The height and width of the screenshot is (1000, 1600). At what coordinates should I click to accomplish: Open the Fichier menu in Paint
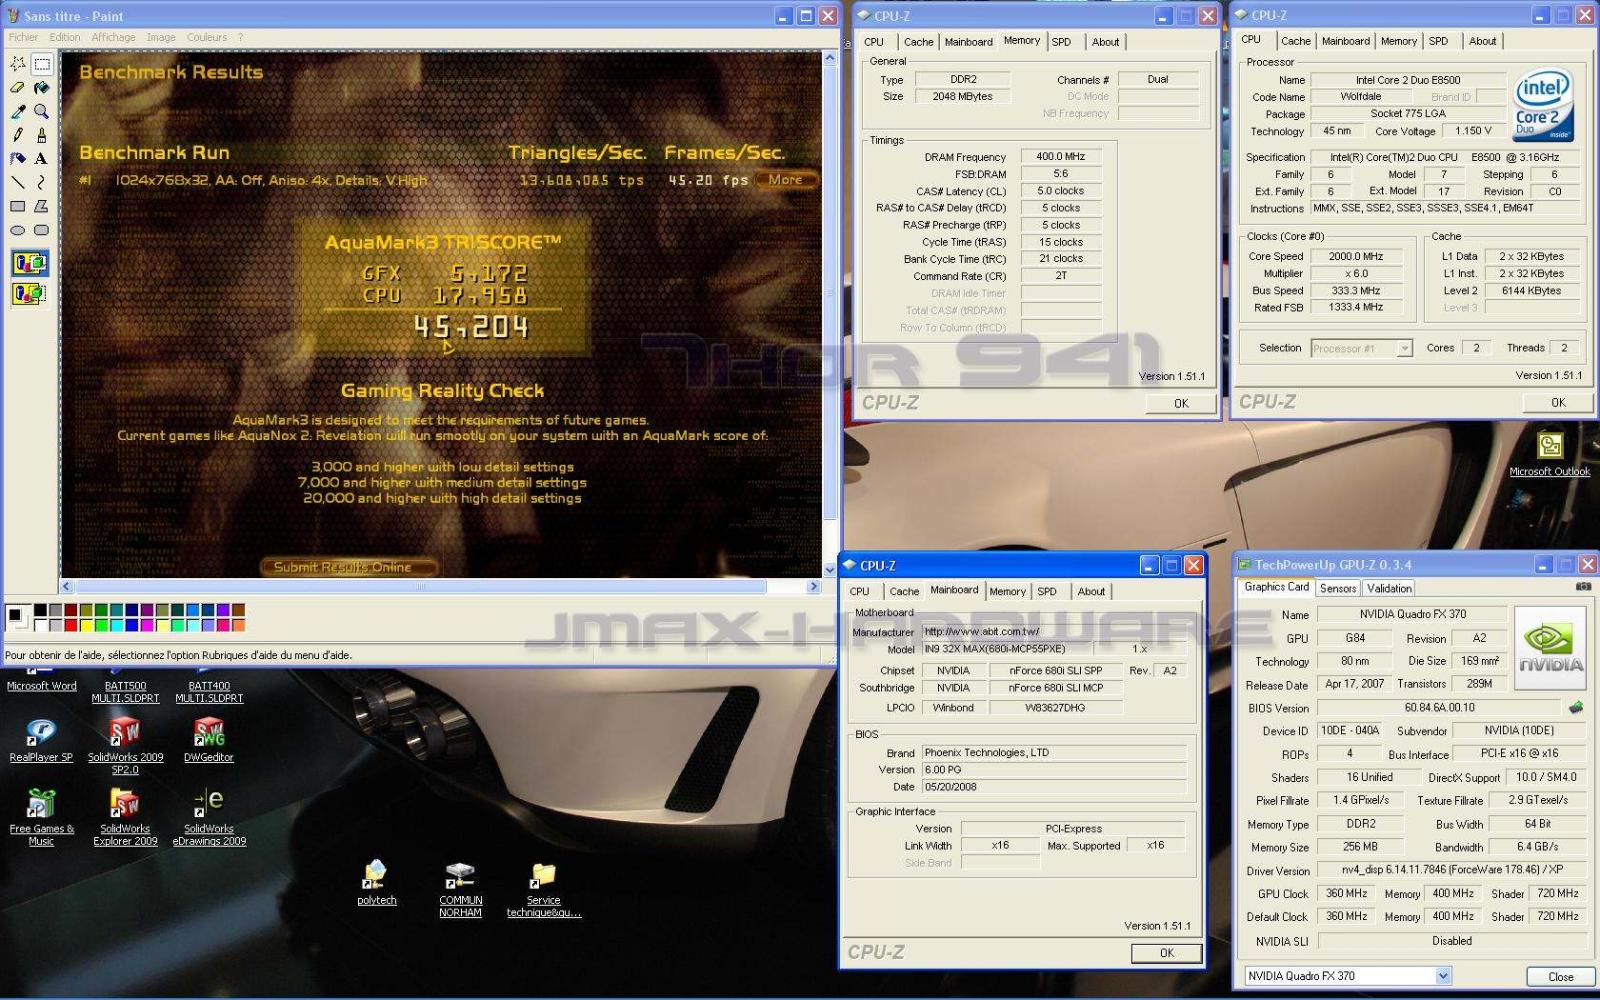pyautogui.click(x=23, y=37)
